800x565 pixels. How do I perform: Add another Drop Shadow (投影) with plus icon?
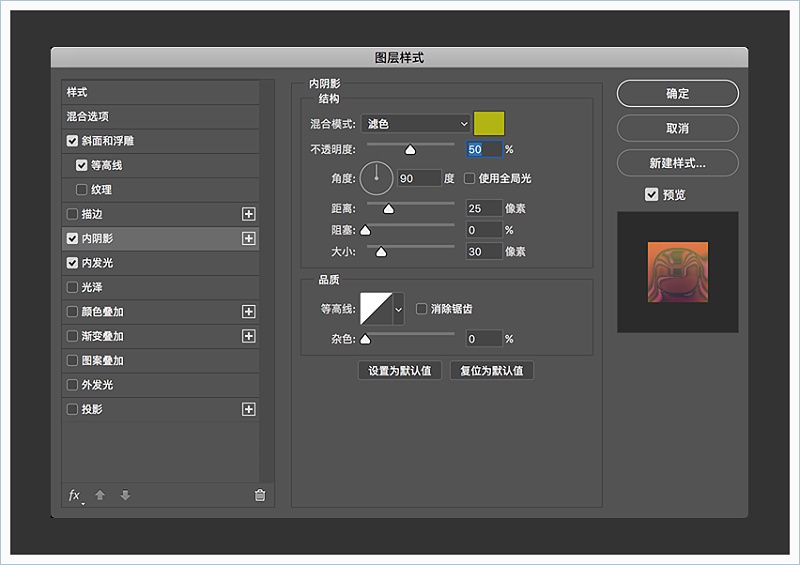(249, 409)
